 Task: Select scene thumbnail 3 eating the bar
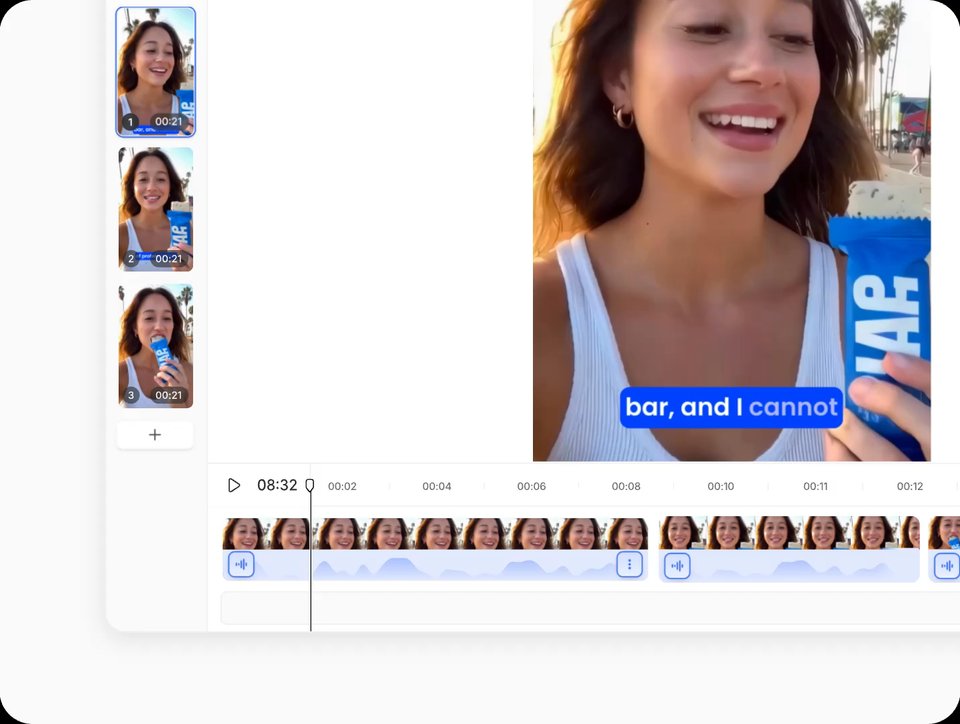point(155,346)
